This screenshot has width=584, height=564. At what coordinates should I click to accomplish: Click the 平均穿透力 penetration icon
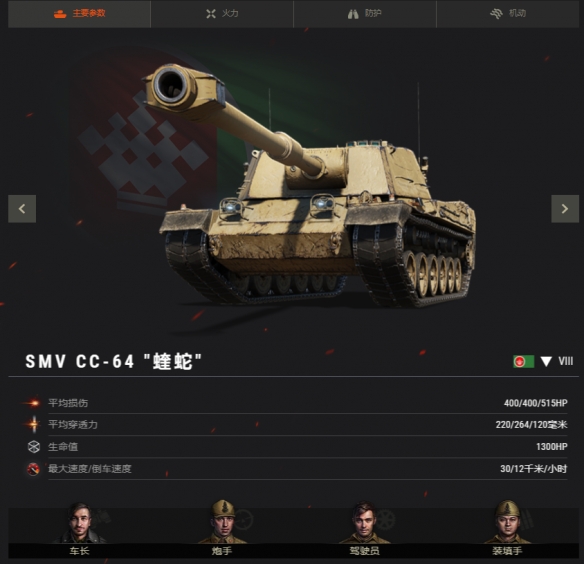point(34,424)
